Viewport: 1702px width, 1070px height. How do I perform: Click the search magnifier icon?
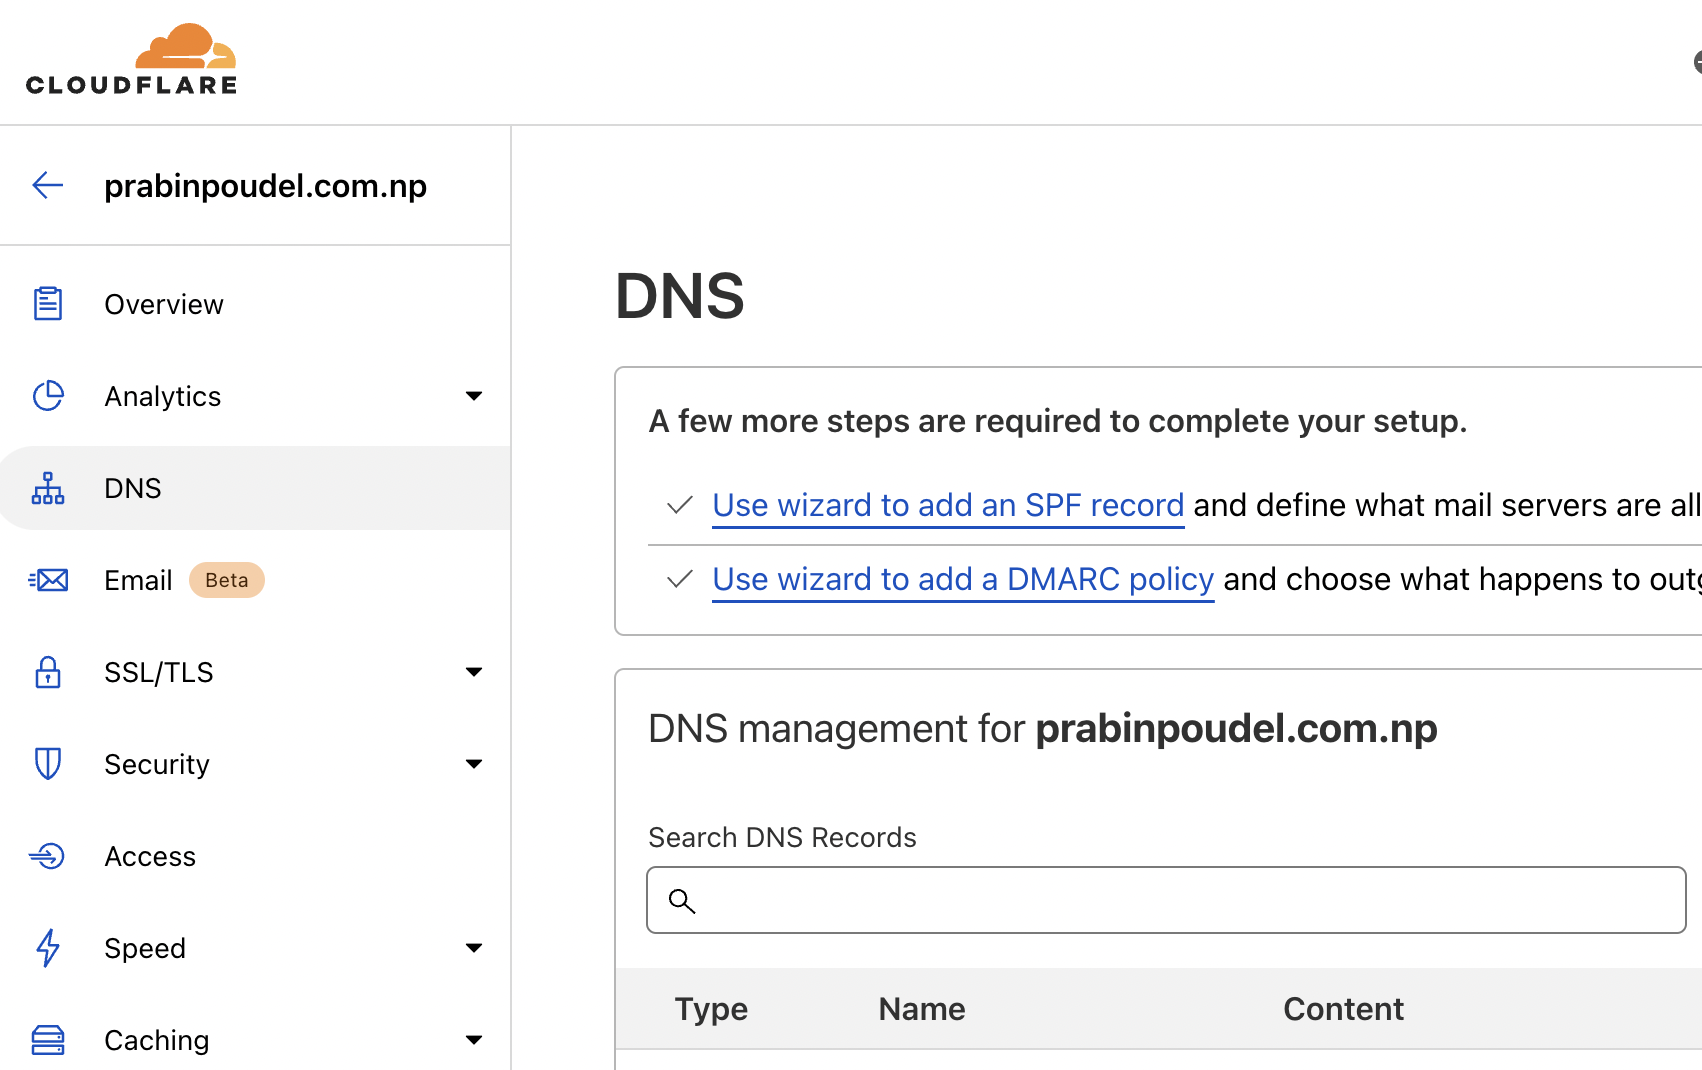point(682,901)
